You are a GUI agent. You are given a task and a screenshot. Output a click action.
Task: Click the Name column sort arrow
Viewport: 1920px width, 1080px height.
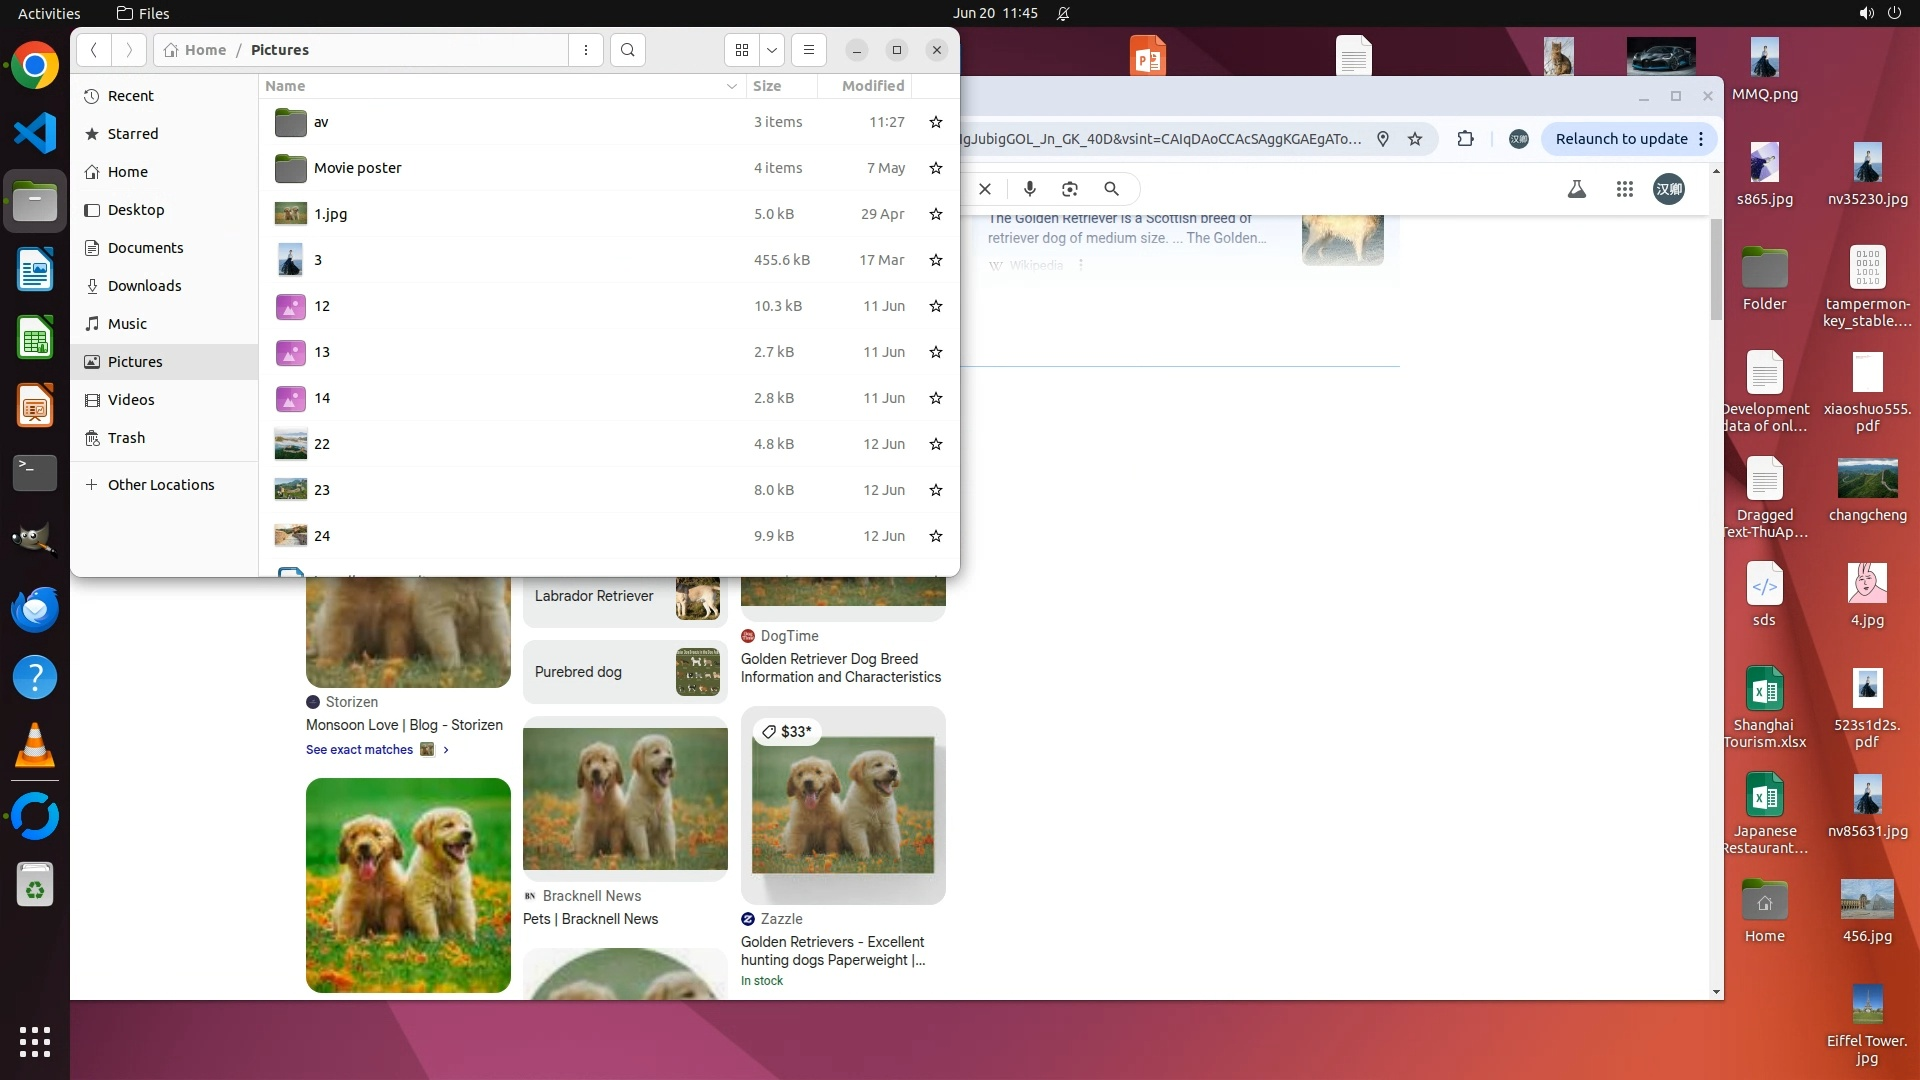click(x=731, y=87)
